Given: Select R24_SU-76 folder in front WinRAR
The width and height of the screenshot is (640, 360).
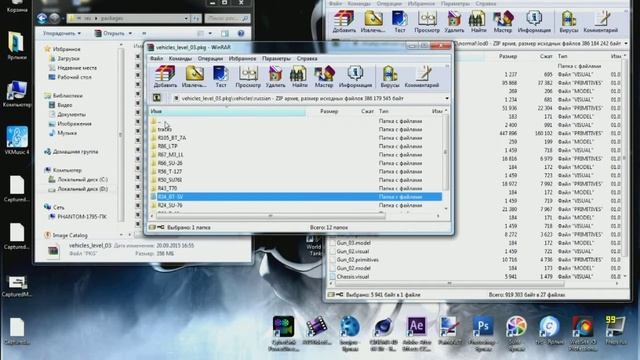Looking at the screenshot, I should pos(170,205).
